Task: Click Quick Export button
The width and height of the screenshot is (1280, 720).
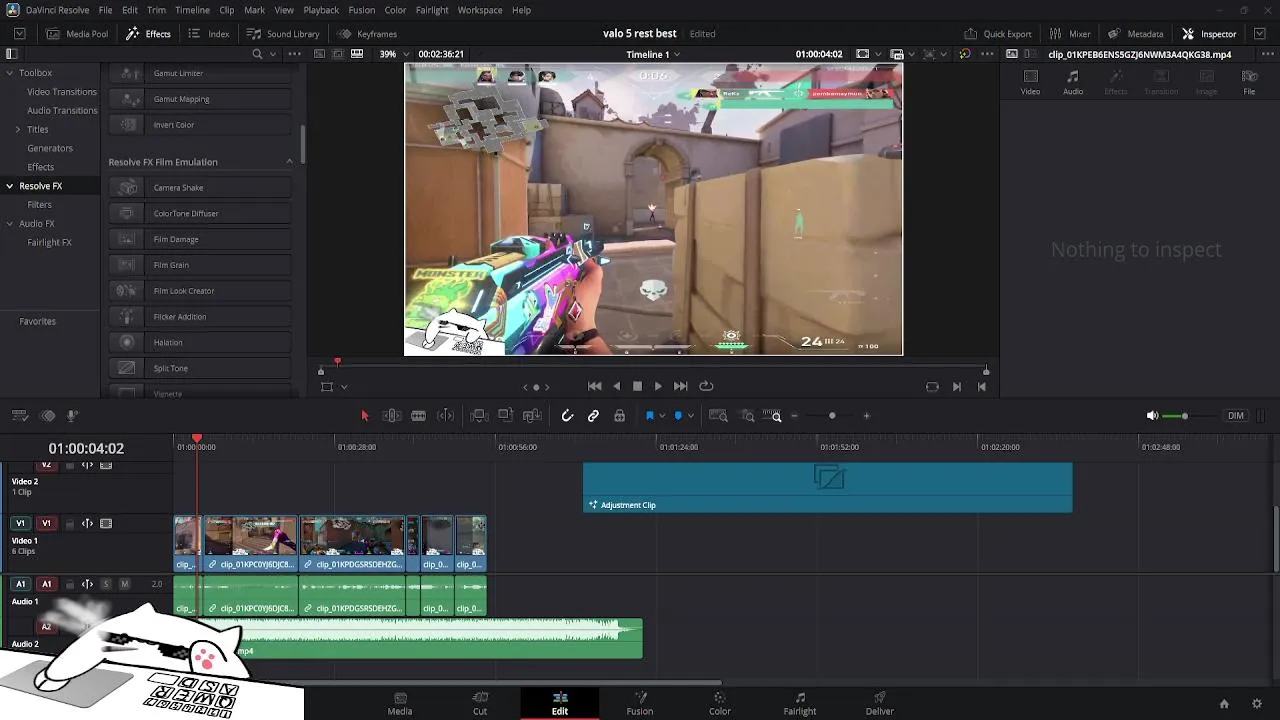Action: 997,34
